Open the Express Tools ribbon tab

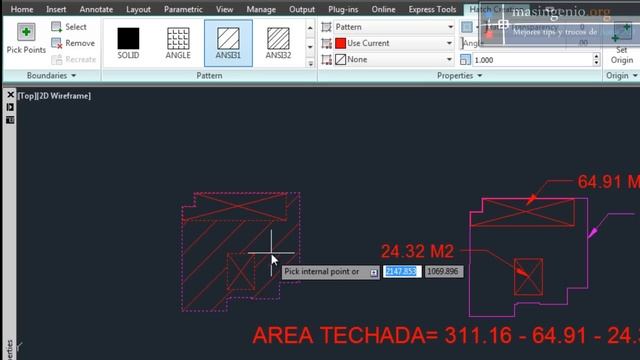(432, 9)
